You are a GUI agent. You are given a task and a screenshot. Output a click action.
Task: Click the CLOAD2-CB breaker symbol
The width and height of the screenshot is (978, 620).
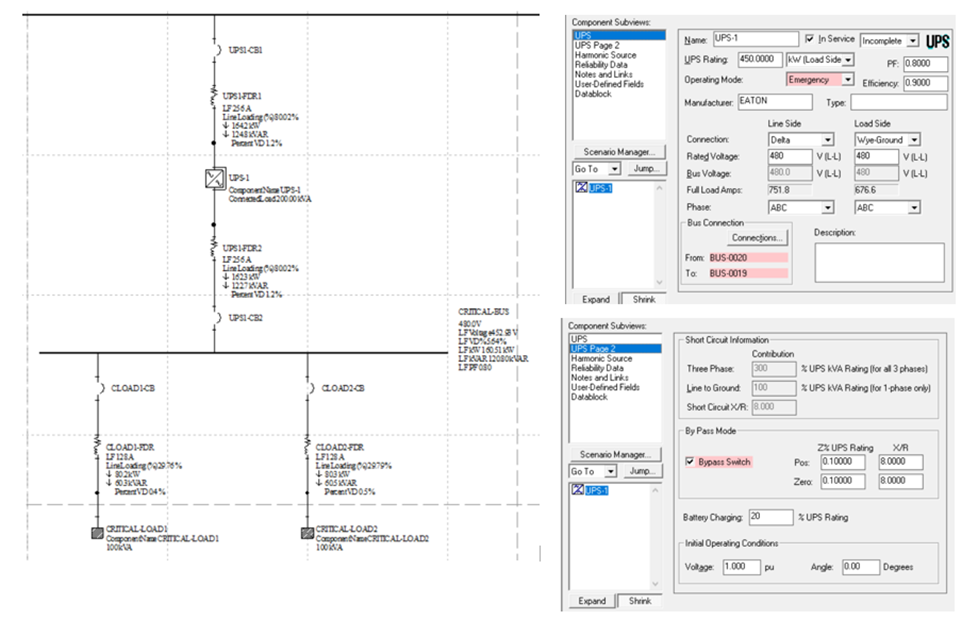306,387
